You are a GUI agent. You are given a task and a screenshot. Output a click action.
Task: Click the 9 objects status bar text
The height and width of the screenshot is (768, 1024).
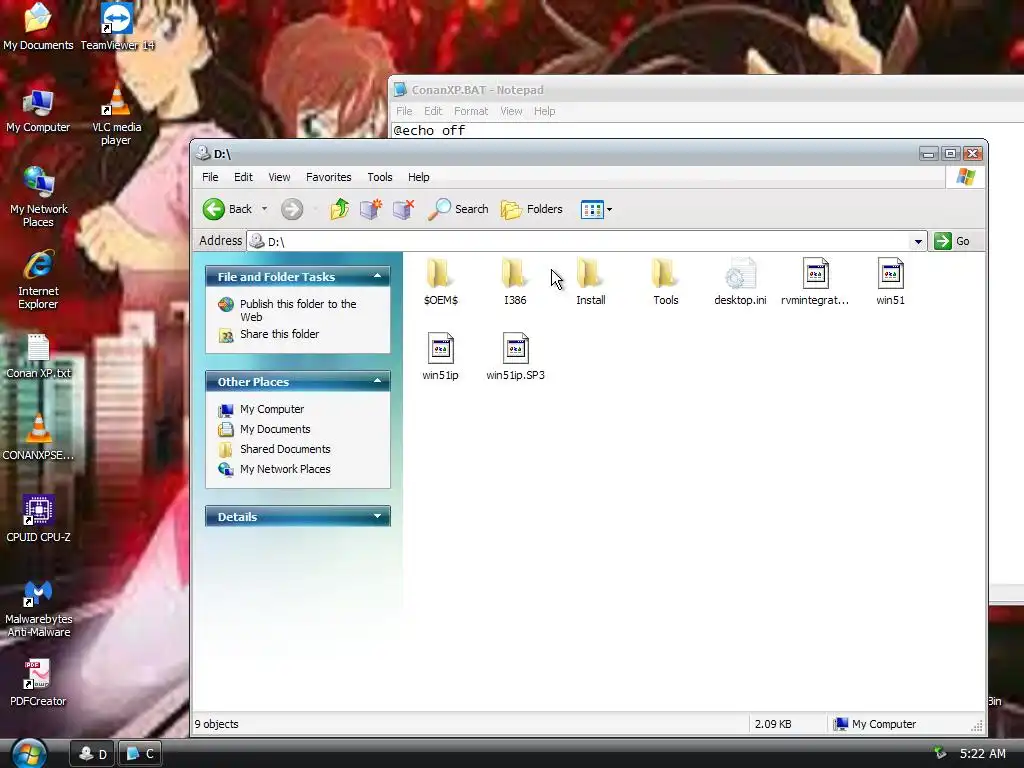coord(217,724)
